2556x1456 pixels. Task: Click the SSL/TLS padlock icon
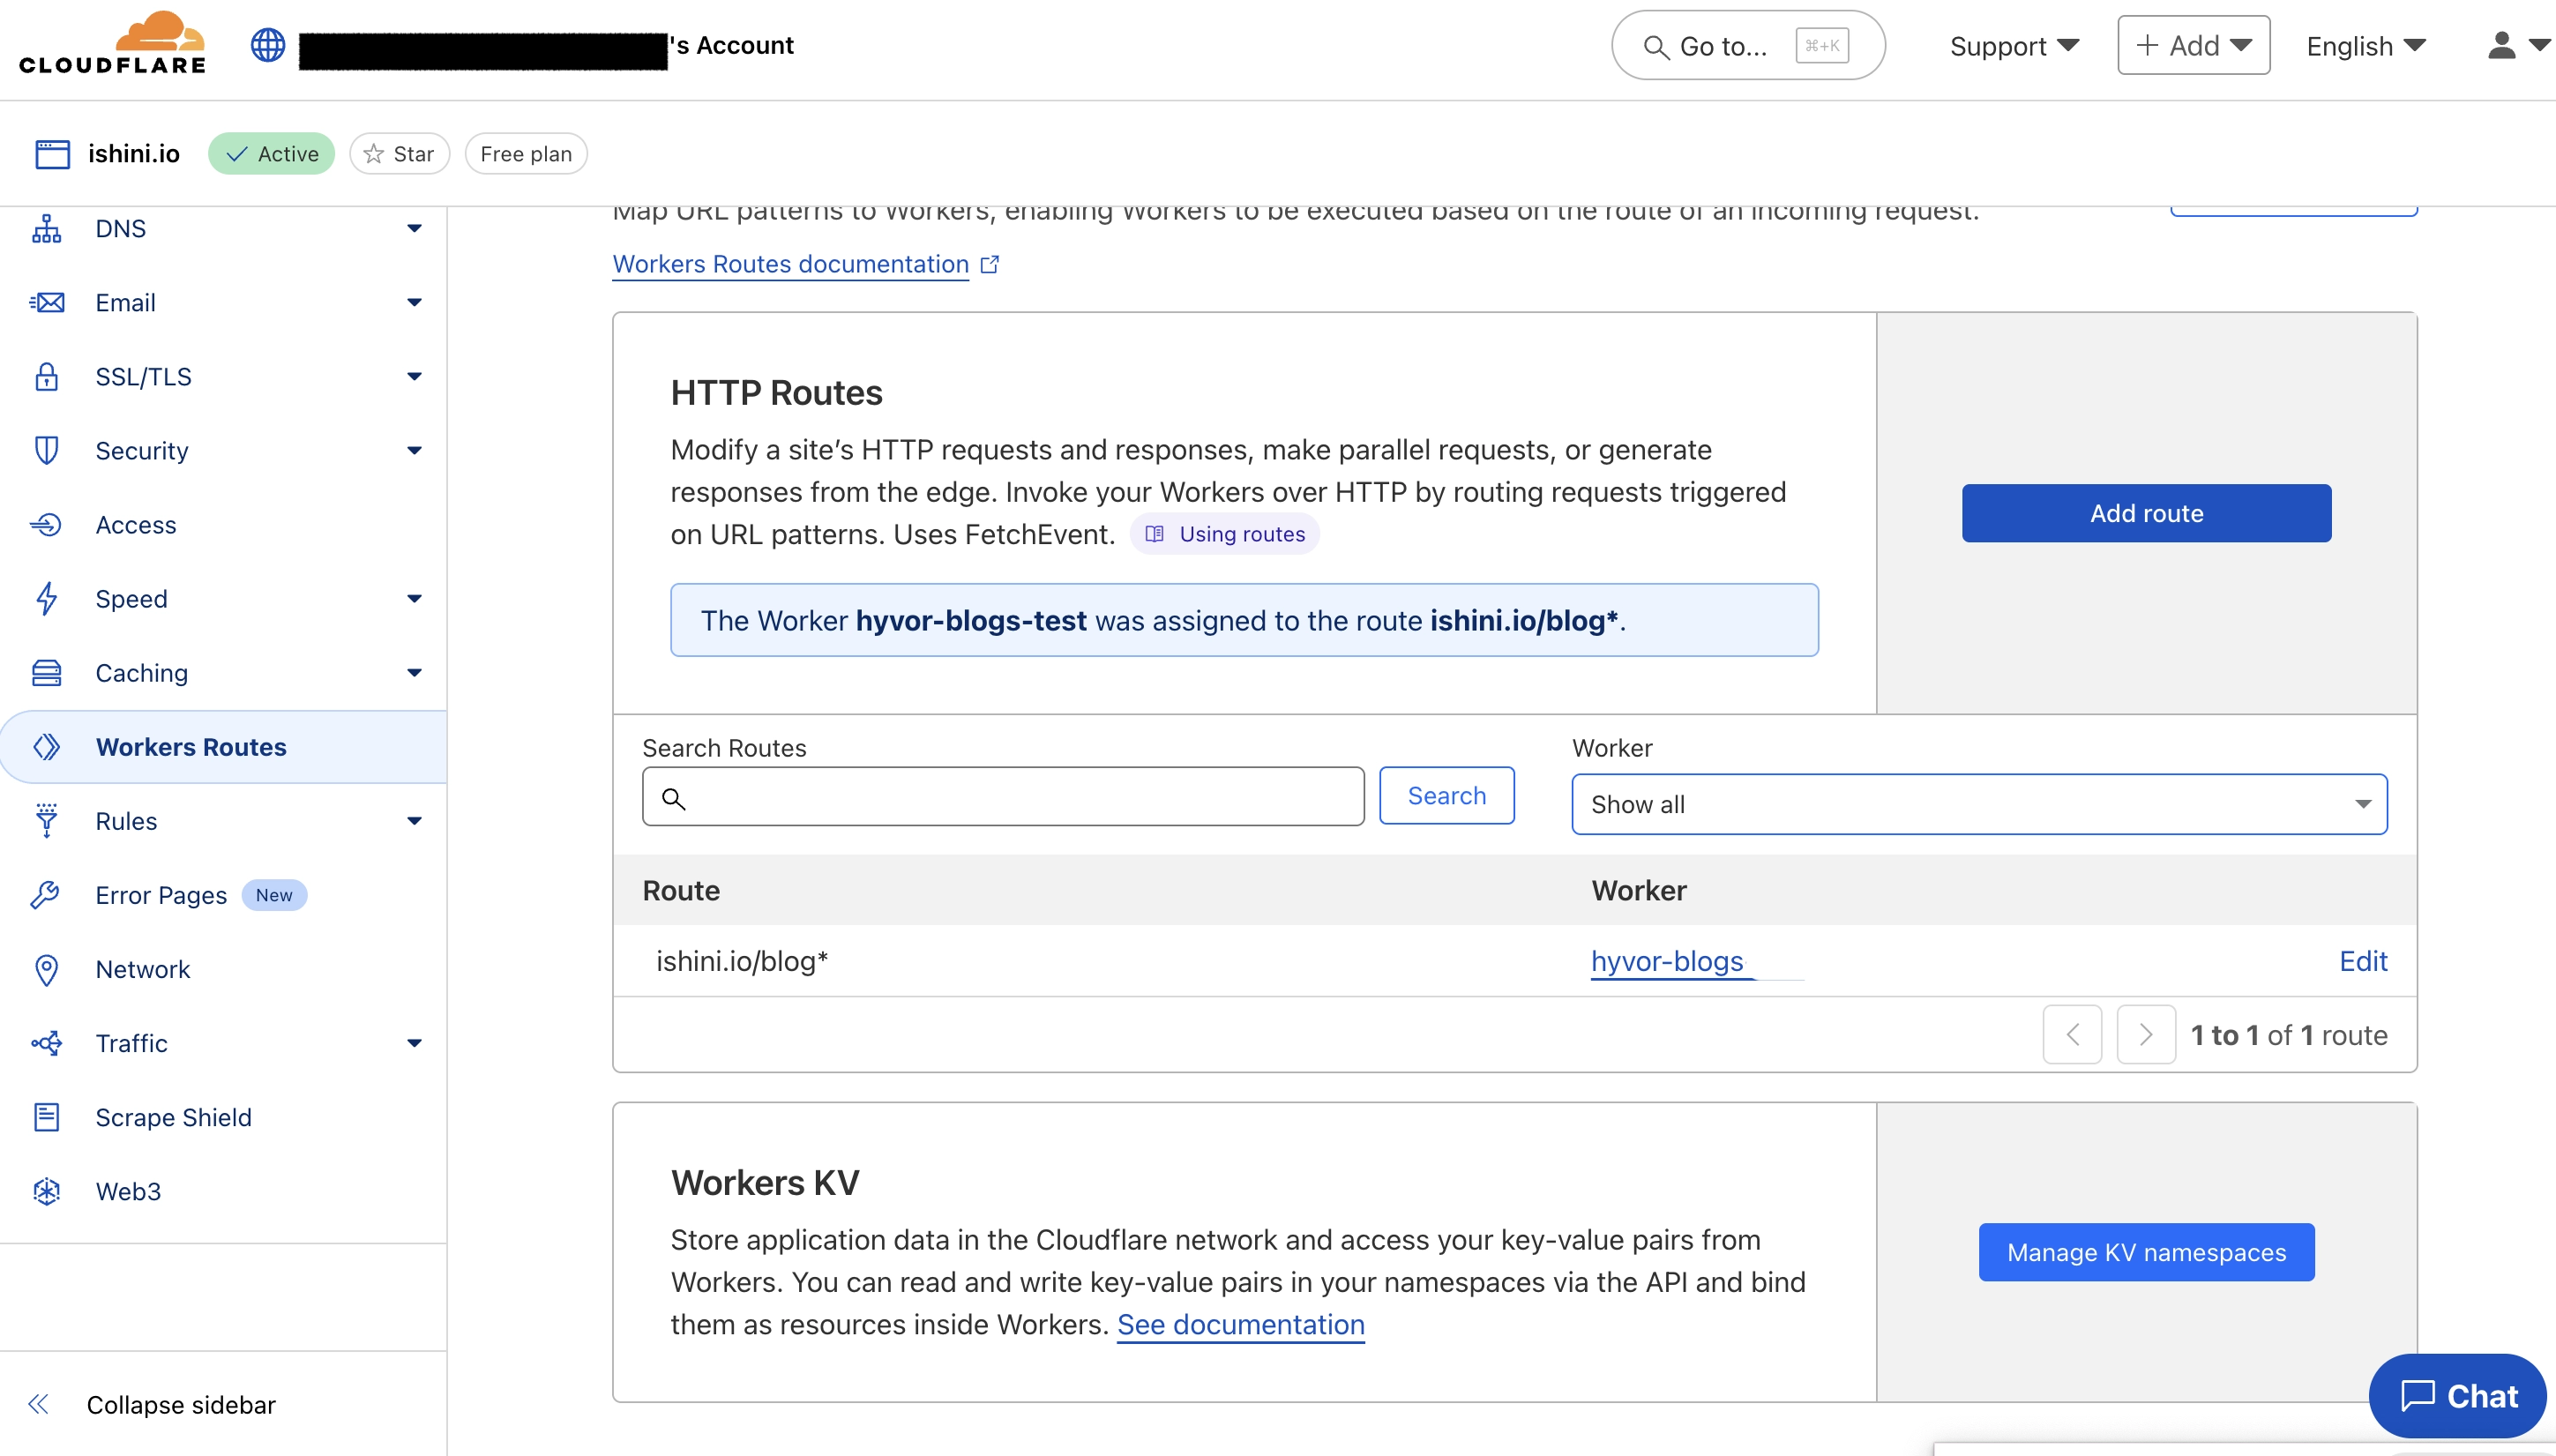coord(47,376)
